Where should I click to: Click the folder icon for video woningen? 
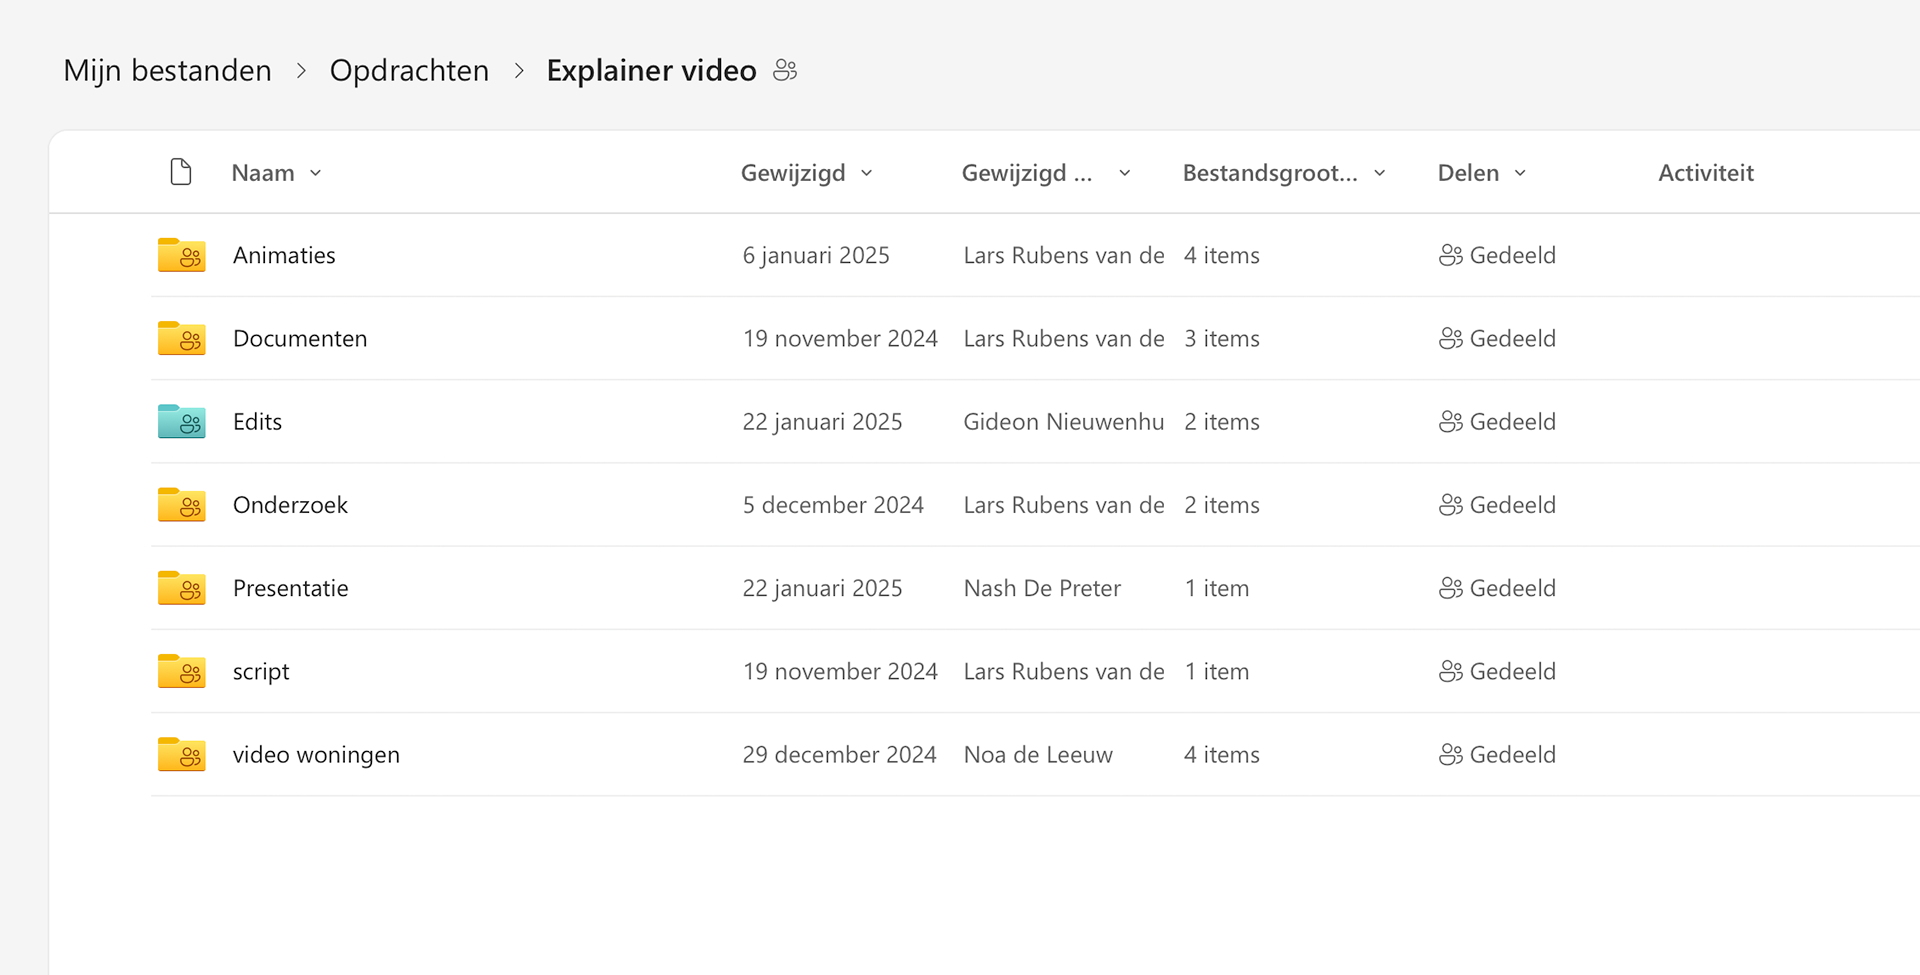[x=181, y=755]
